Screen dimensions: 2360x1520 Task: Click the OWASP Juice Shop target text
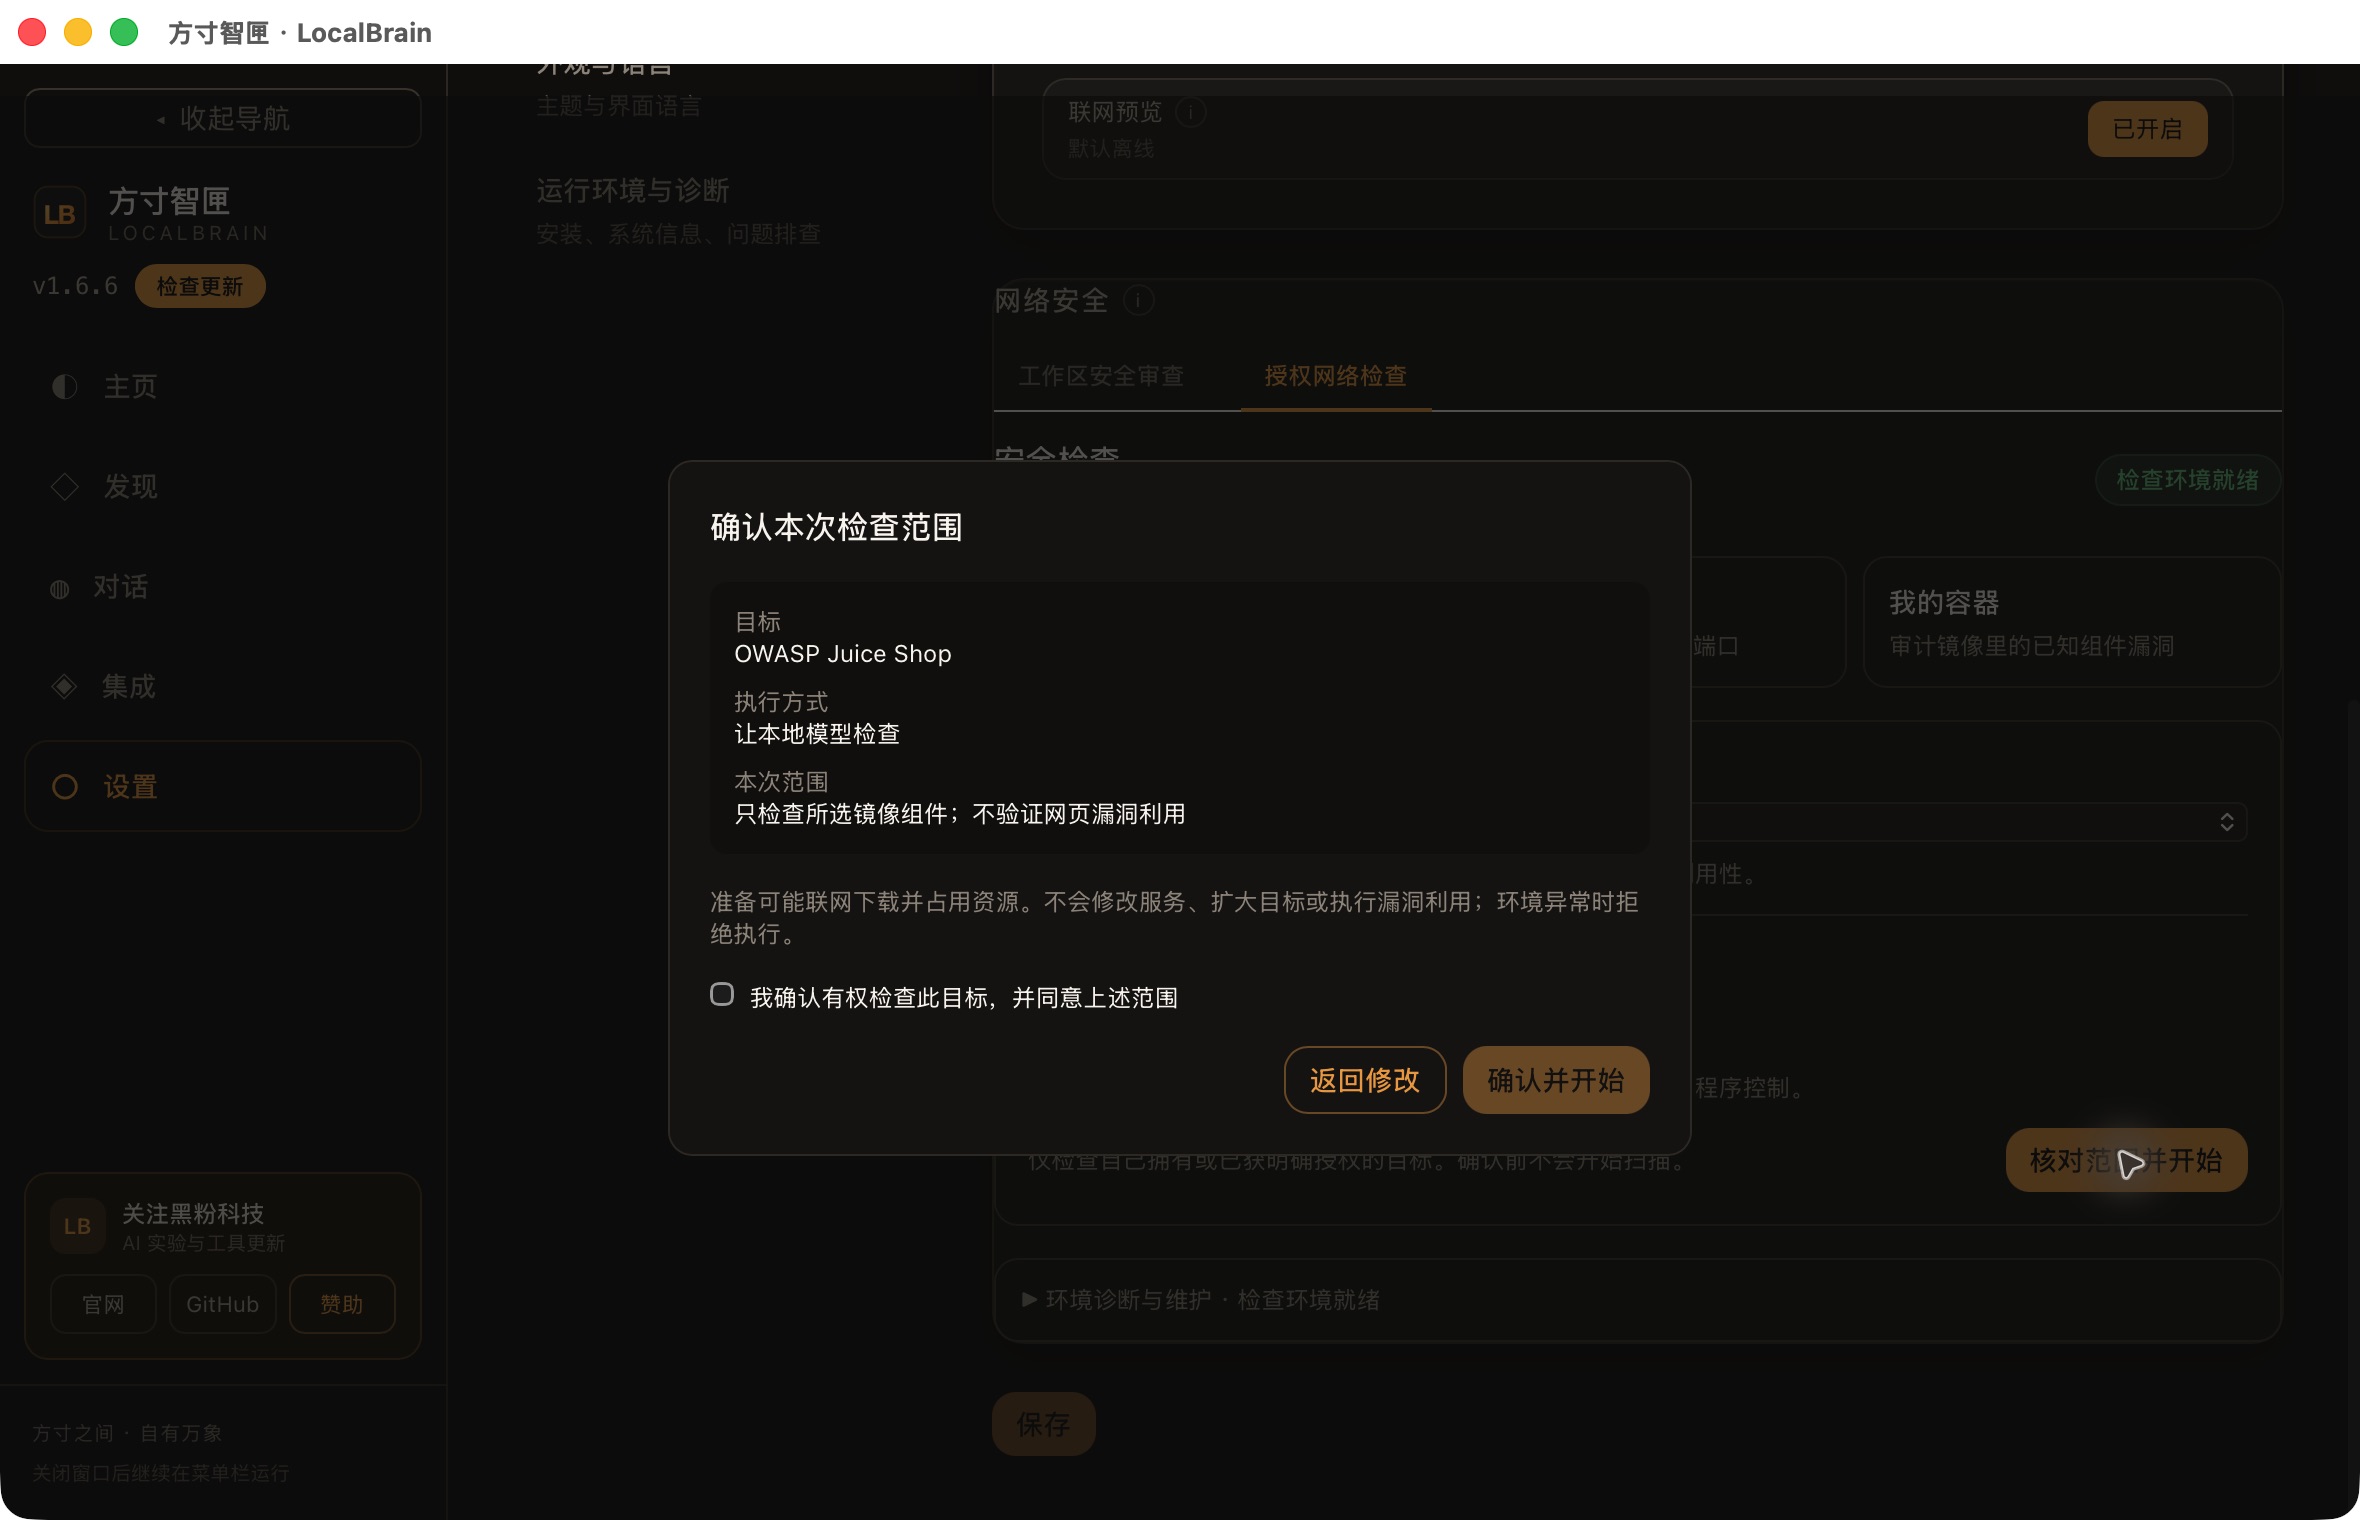843,654
